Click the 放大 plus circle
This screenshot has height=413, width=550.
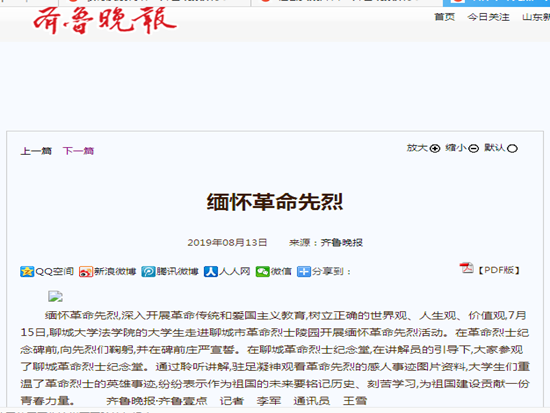pos(435,149)
